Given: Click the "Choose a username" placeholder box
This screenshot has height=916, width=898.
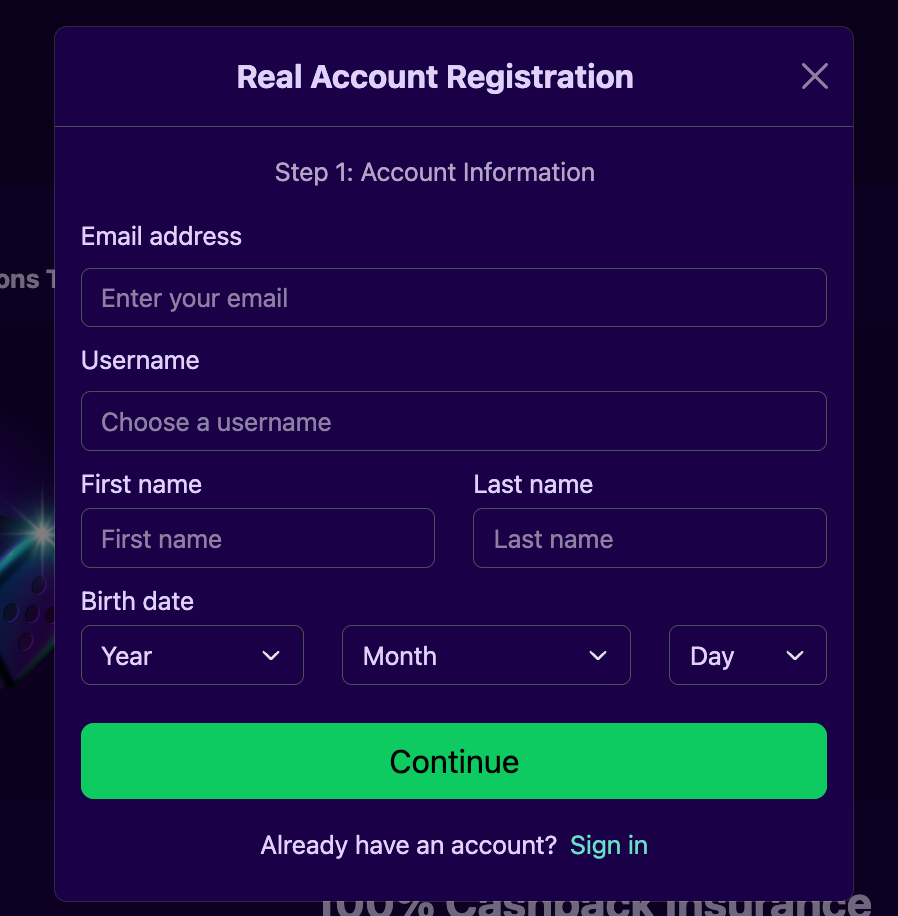Looking at the screenshot, I should pyautogui.click(x=453, y=421).
